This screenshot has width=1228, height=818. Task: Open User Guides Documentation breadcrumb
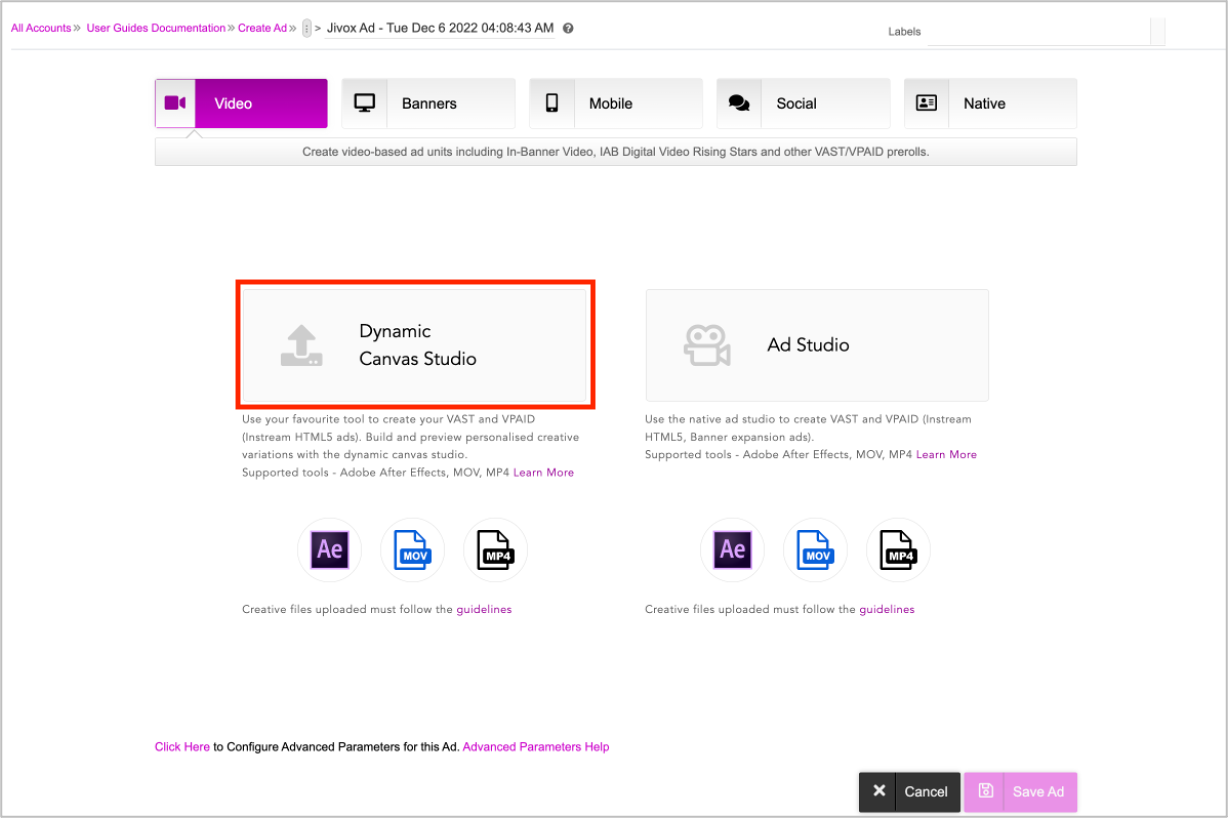tap(156, 28)
